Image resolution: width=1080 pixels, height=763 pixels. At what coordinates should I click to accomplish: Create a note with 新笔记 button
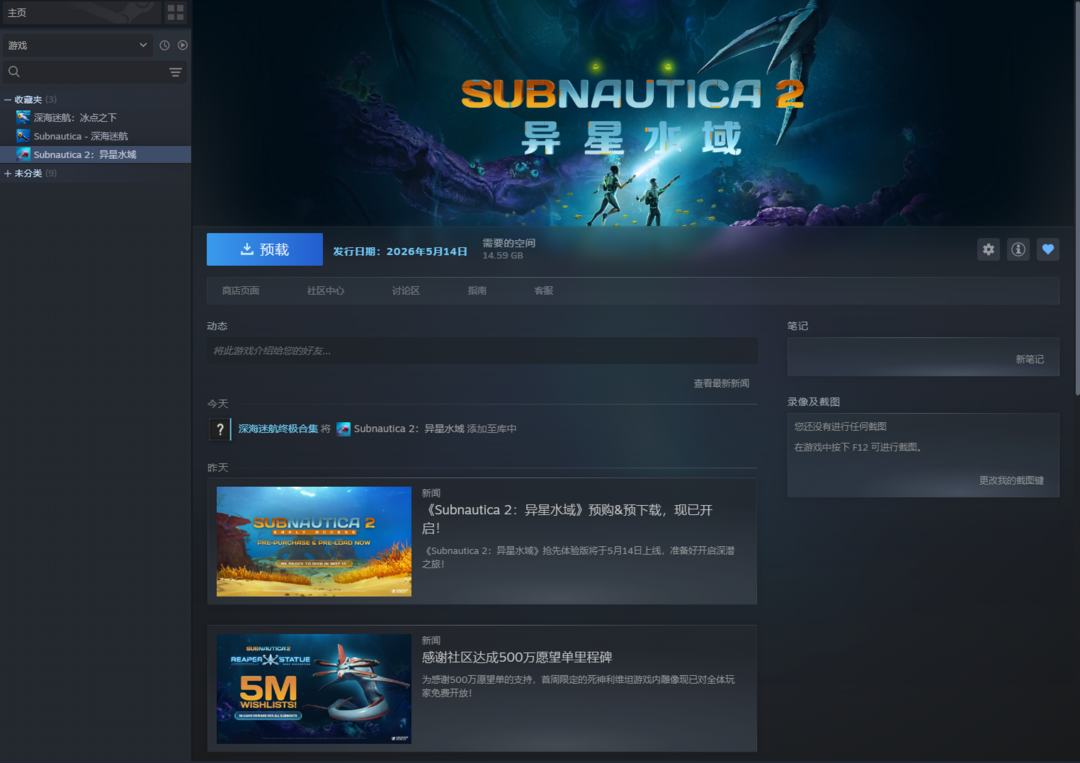[x=1030, y=359]
